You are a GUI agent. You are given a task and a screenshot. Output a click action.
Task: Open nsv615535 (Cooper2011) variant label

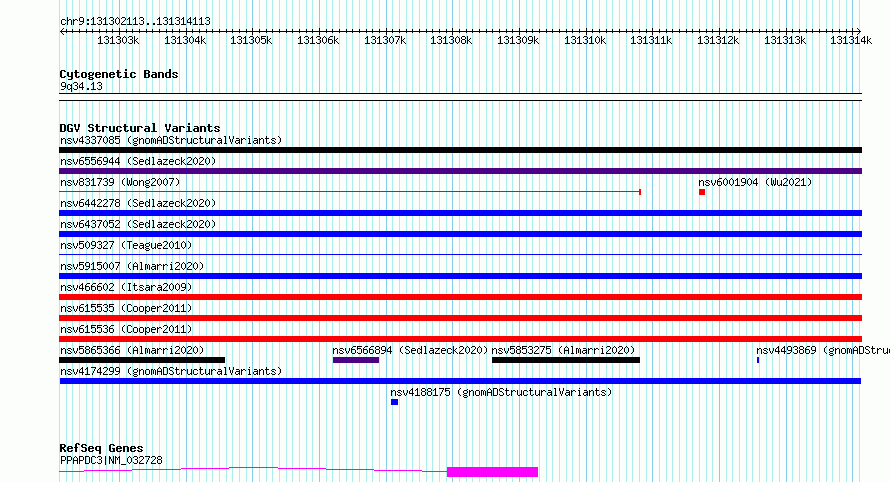(126, 308)
